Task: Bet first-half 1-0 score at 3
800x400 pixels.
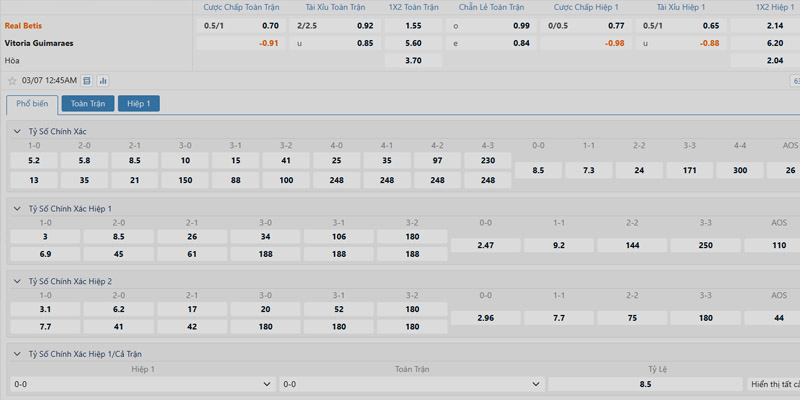Action: coord(45,237)
